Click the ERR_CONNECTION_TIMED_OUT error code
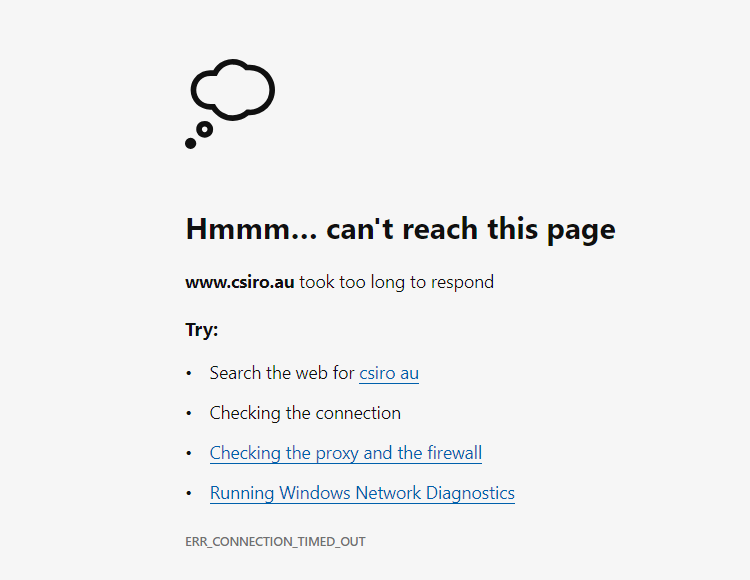Image resolution: width=750 pixels, height=580 pixels. tap(276, 542)
